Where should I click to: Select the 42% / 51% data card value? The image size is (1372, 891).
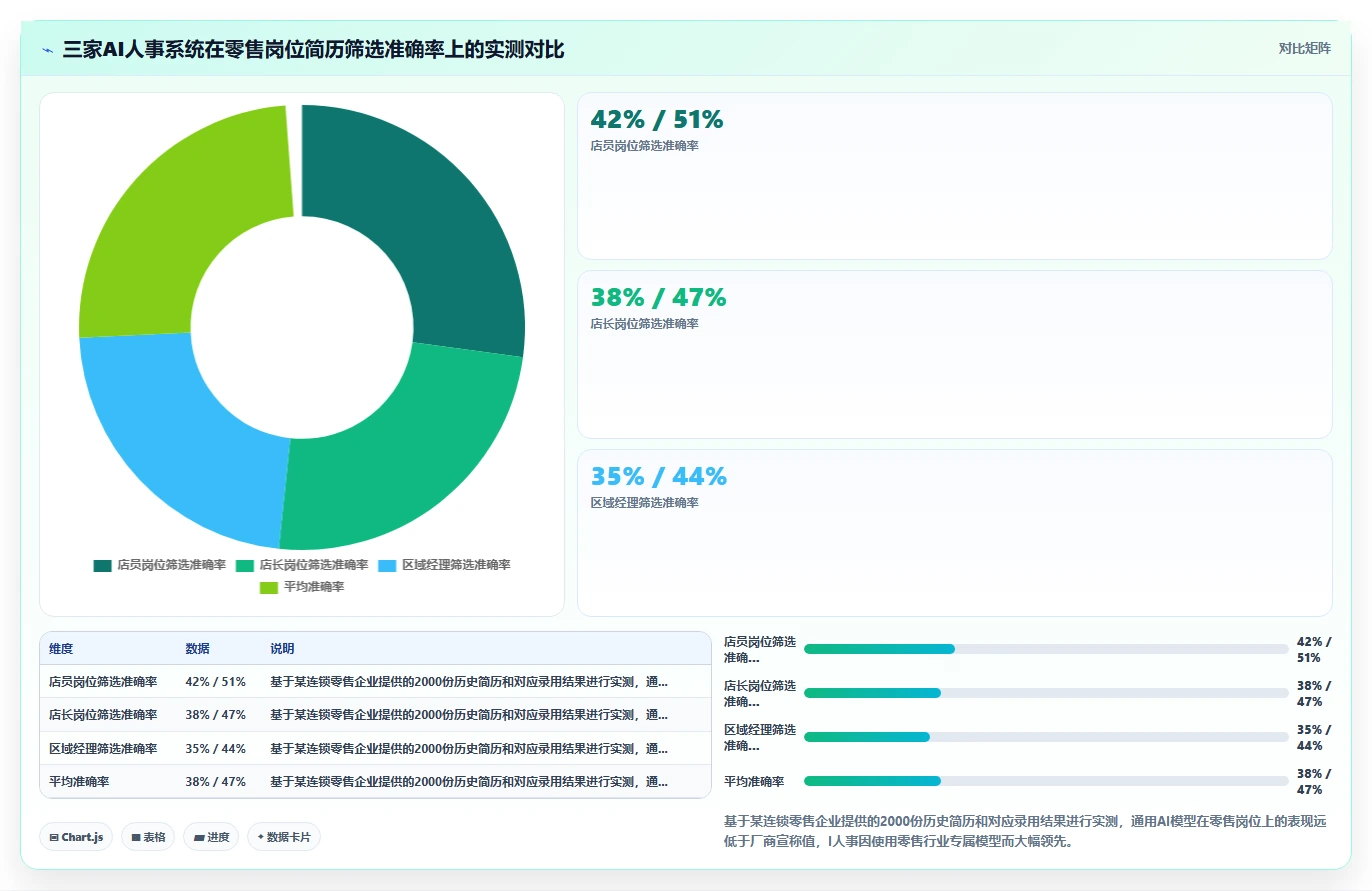click(x=657, y=120)
